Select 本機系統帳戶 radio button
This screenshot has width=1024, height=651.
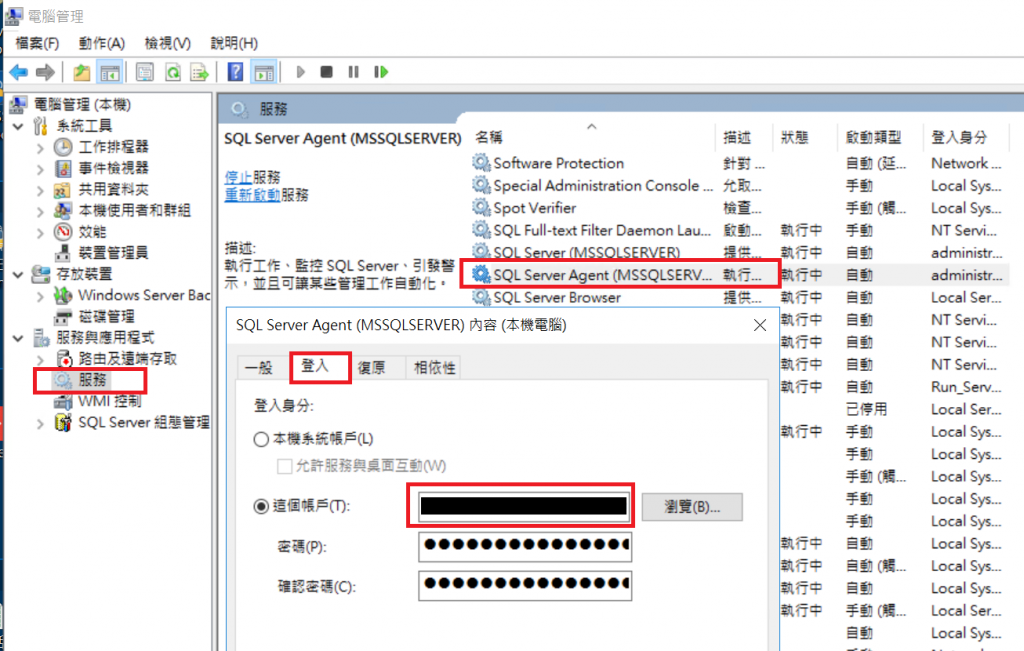point(261,439)
